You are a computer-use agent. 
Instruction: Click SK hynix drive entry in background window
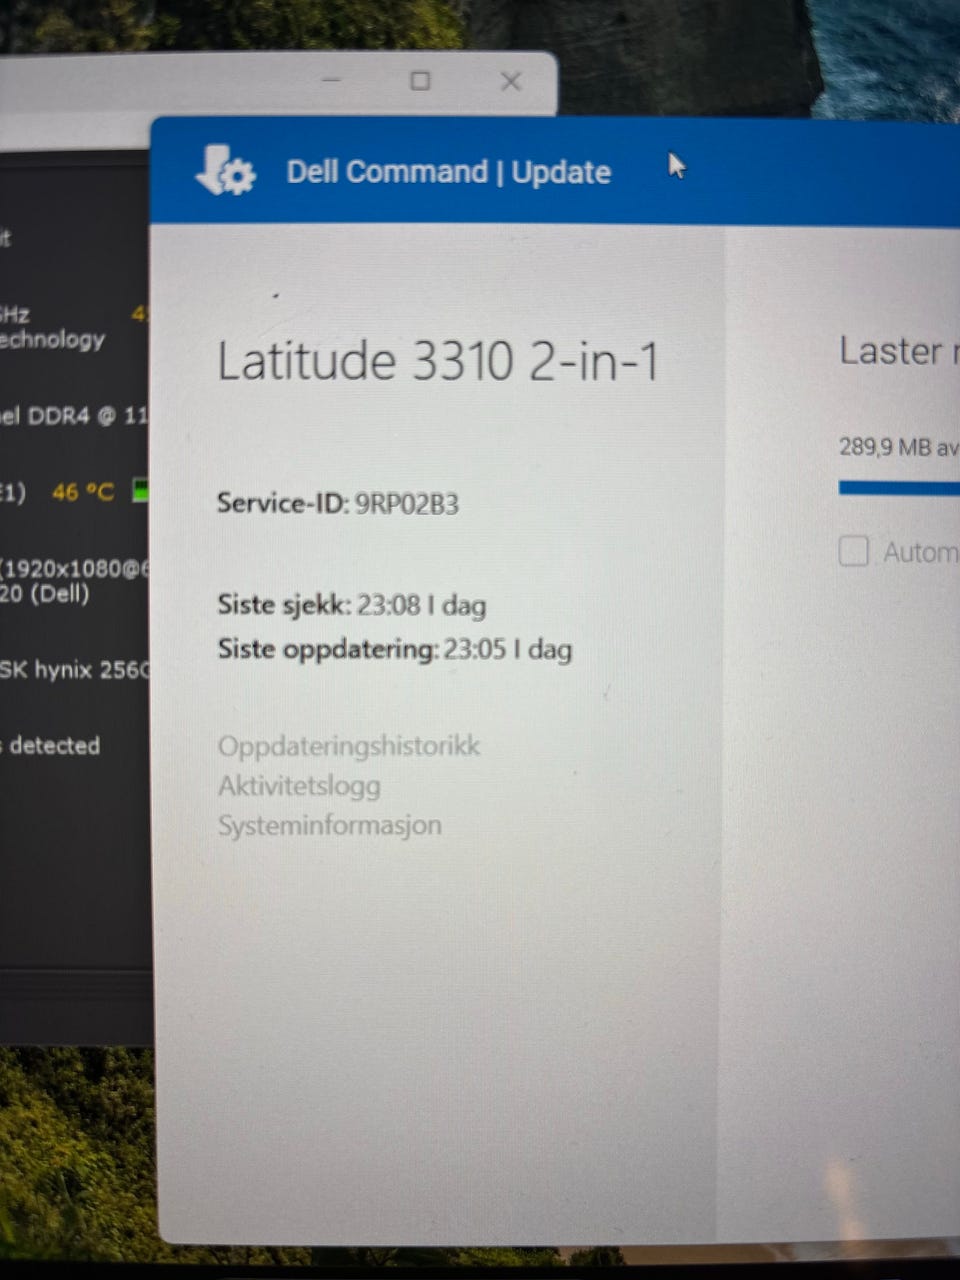pyautogui.click(x=74, y=669)
